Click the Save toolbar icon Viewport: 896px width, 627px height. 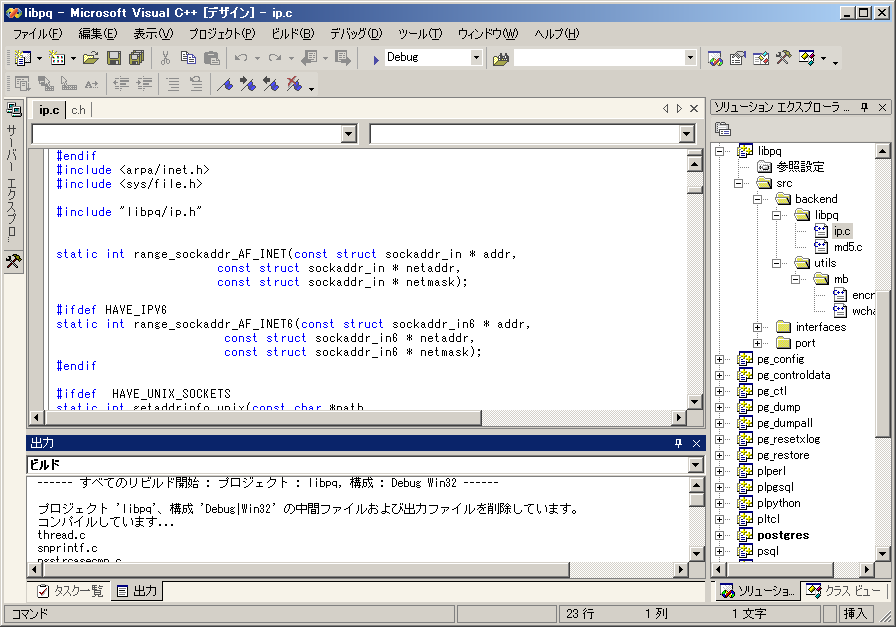click(114, 58)
